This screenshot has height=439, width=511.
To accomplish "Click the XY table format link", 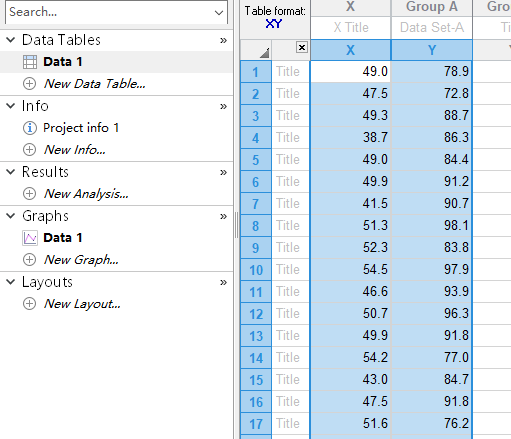I will click(x=274, y=24).
